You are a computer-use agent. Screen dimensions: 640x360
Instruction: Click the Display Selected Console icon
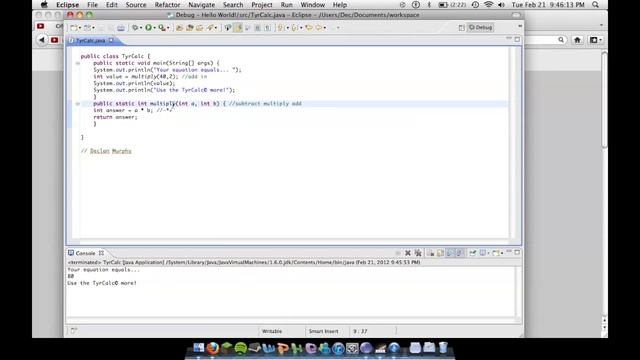click(x=482, y=253)
